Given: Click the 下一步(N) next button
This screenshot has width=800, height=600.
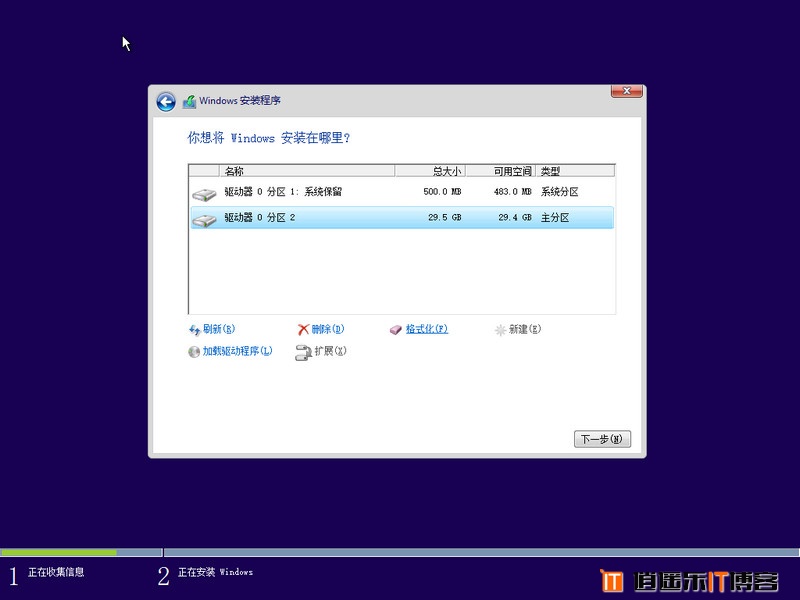Looking at the screenshot, I should (602, 439).
